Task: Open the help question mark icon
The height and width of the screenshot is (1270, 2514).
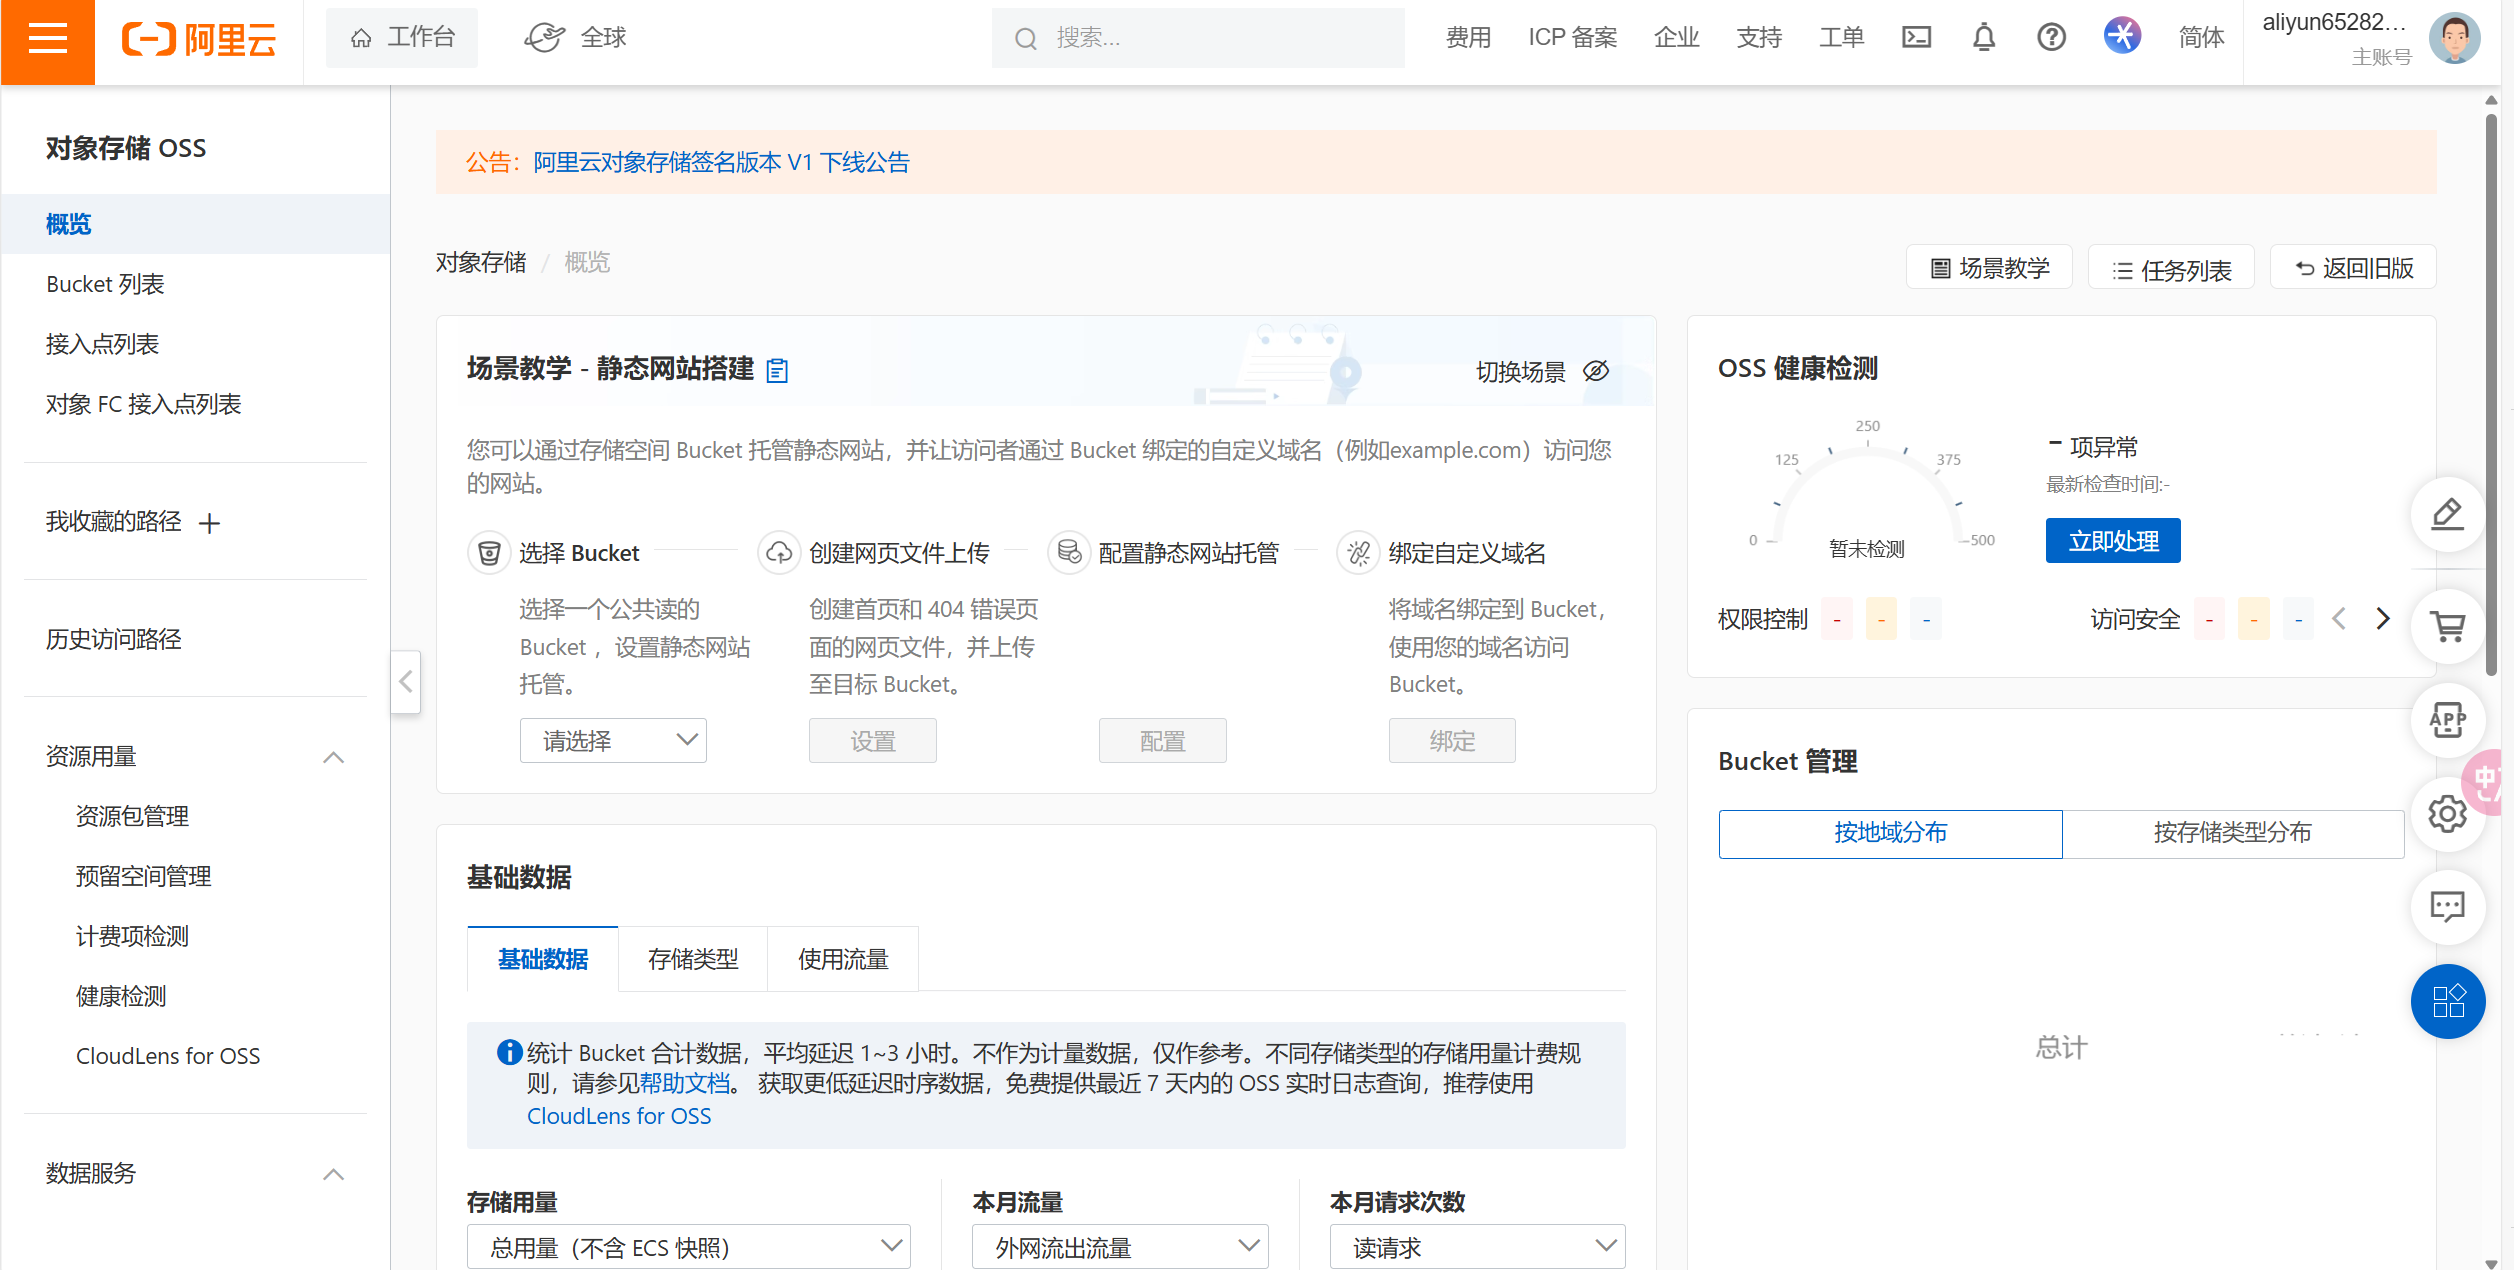Action: (x=2051, y=38)
